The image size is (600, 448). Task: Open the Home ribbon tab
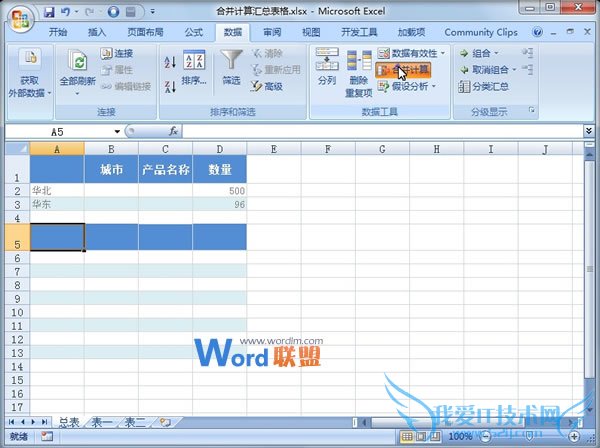[x=58, y=32]
